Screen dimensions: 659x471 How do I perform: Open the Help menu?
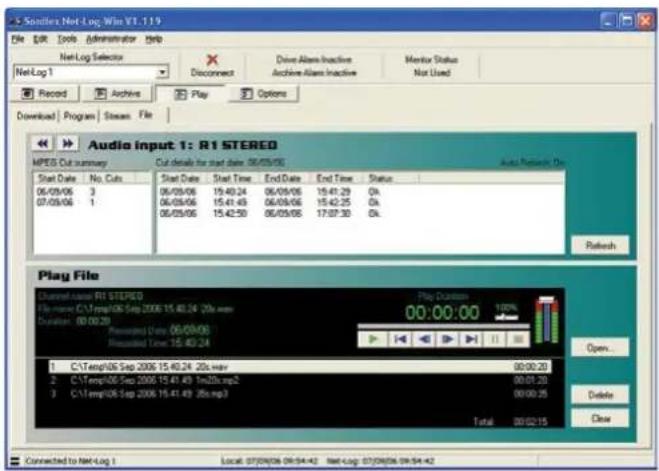pyautogui.click(x=154, y=39)
